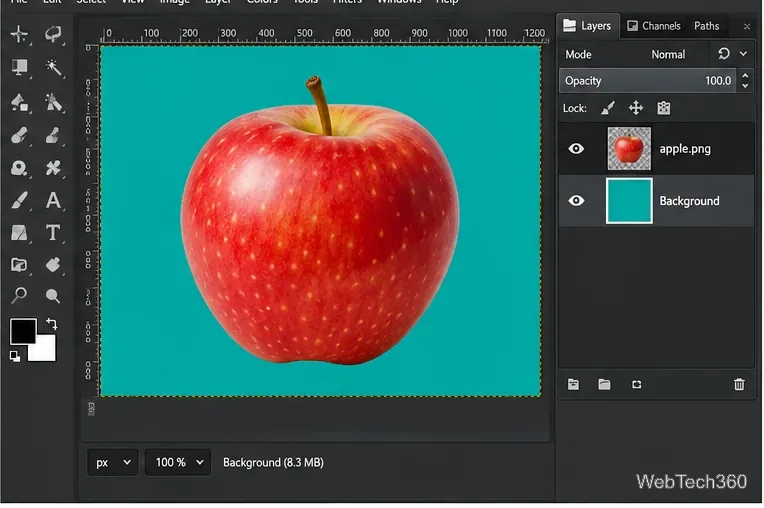Click the duplicate layer icon

click(x=636, y=384)
